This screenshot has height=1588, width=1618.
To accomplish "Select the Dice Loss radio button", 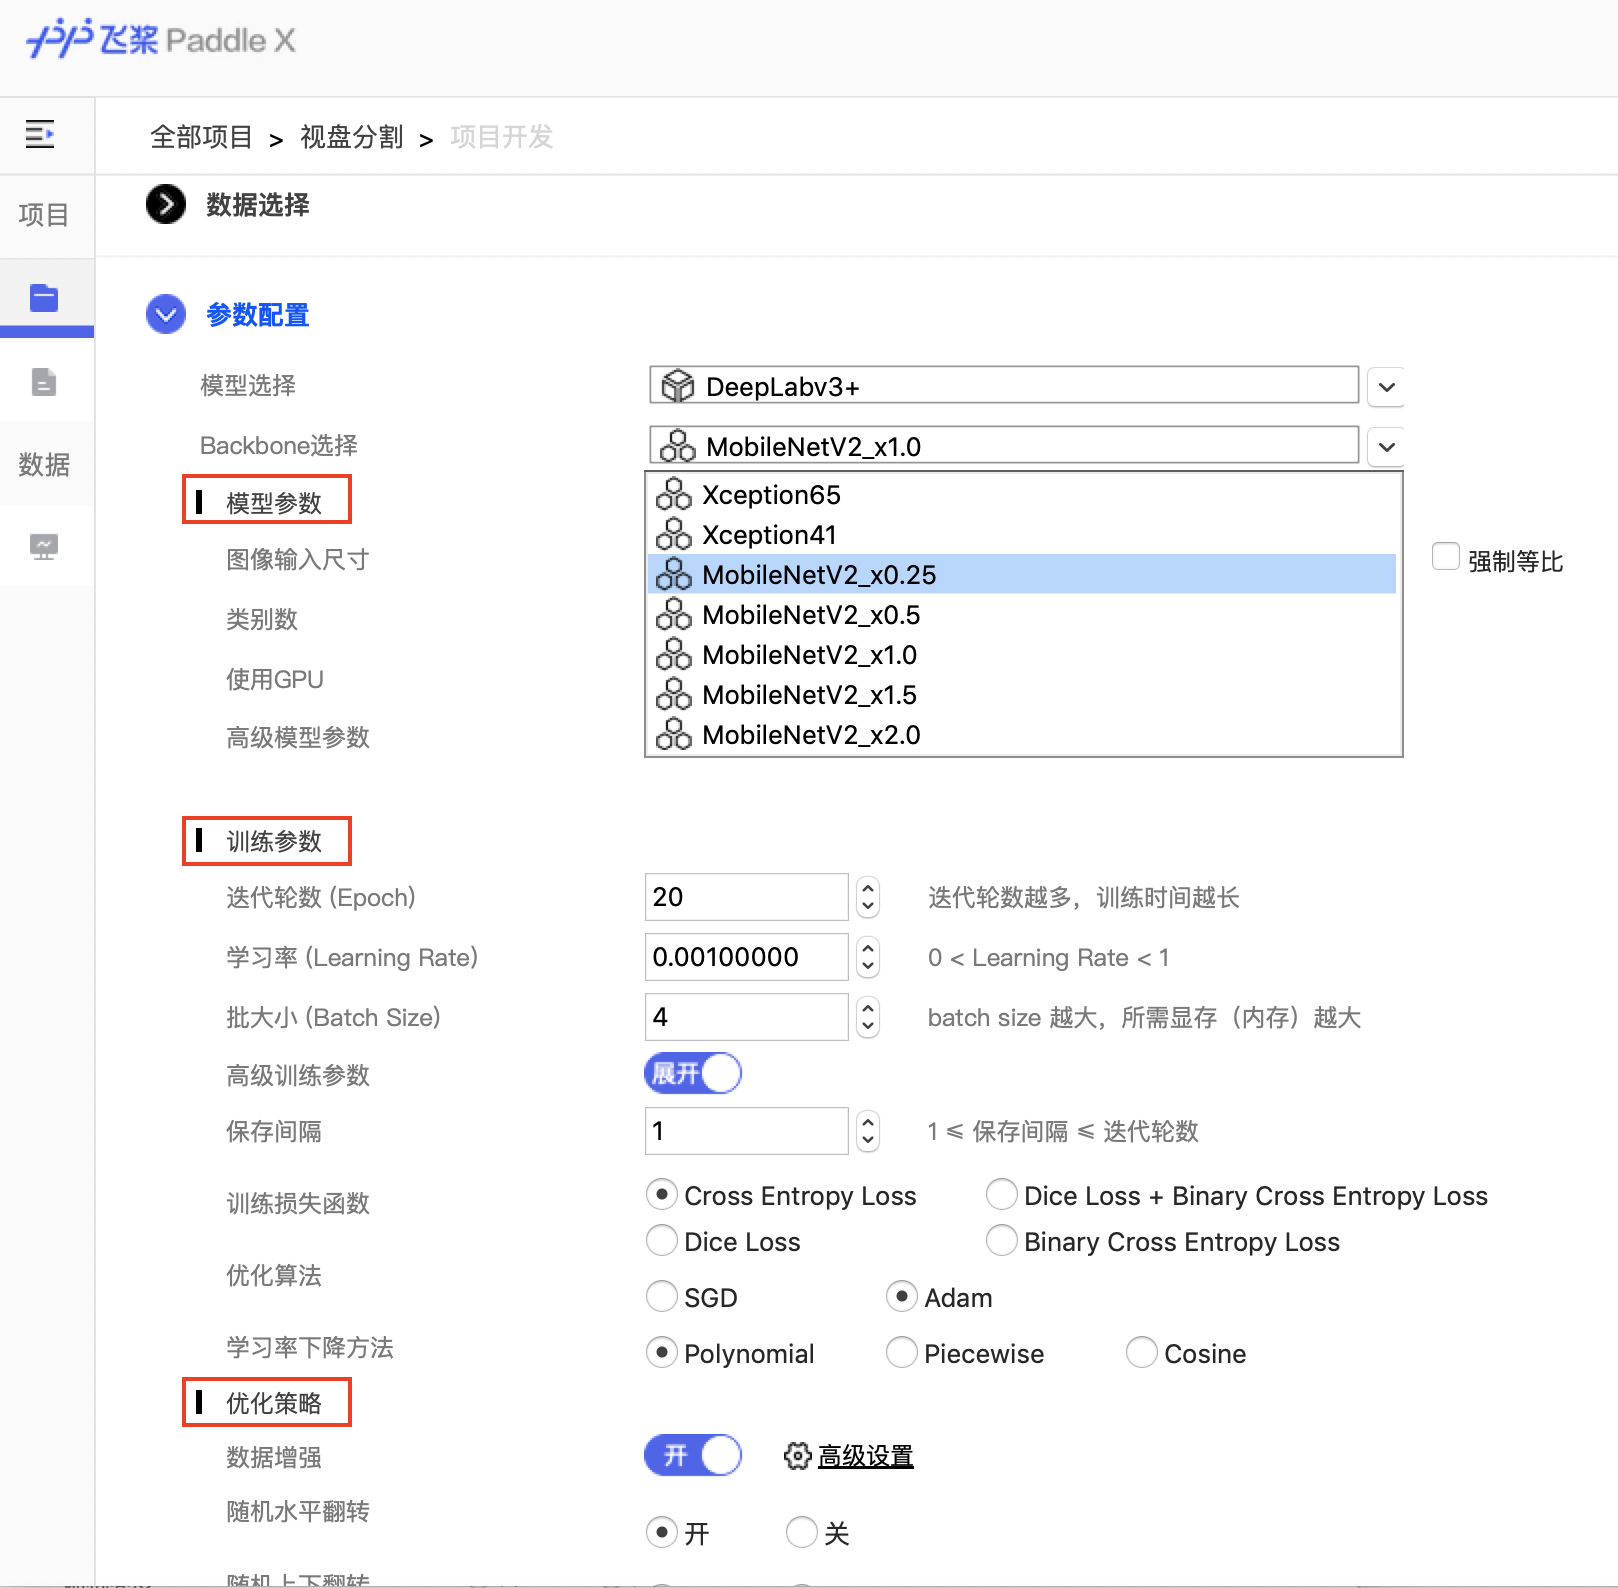I will 662,1241.
